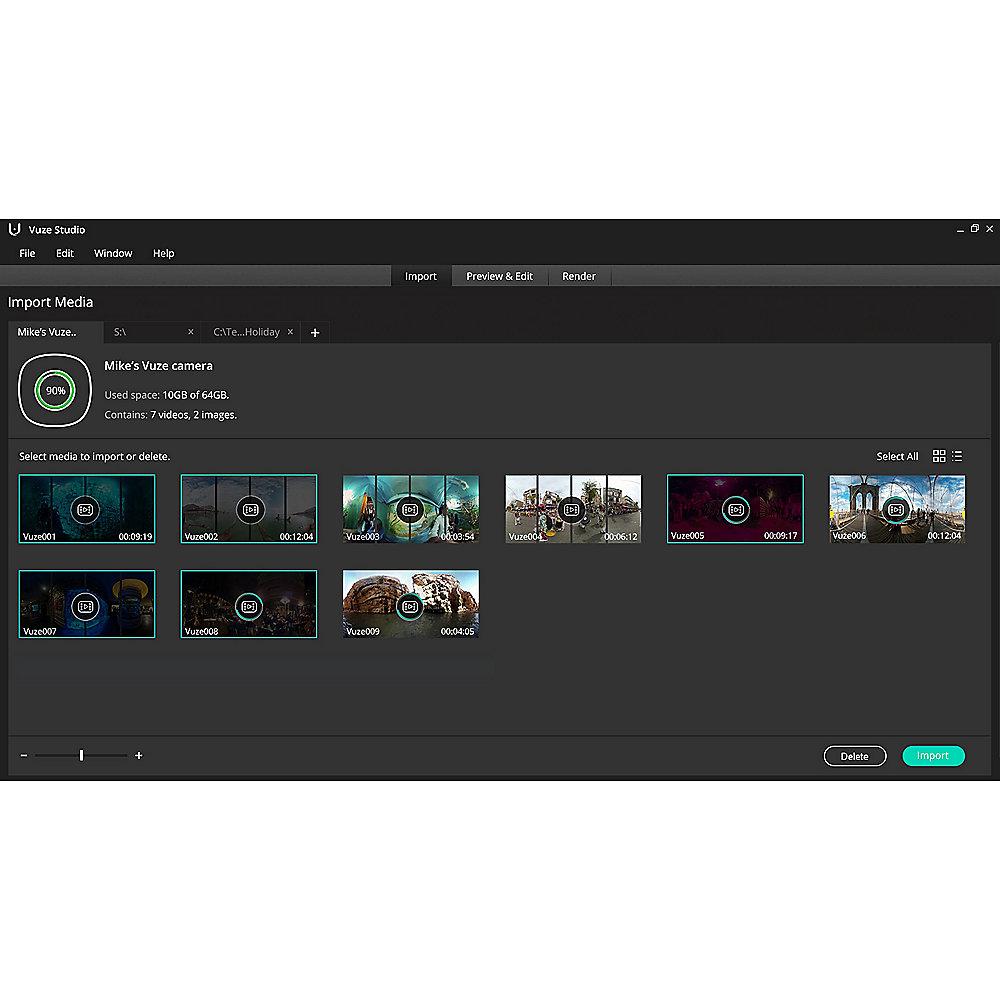Viewport: 1000px width, 1000px height.
Task: Click the video icon on Vuze005
Action: click(x=736, y=510)
